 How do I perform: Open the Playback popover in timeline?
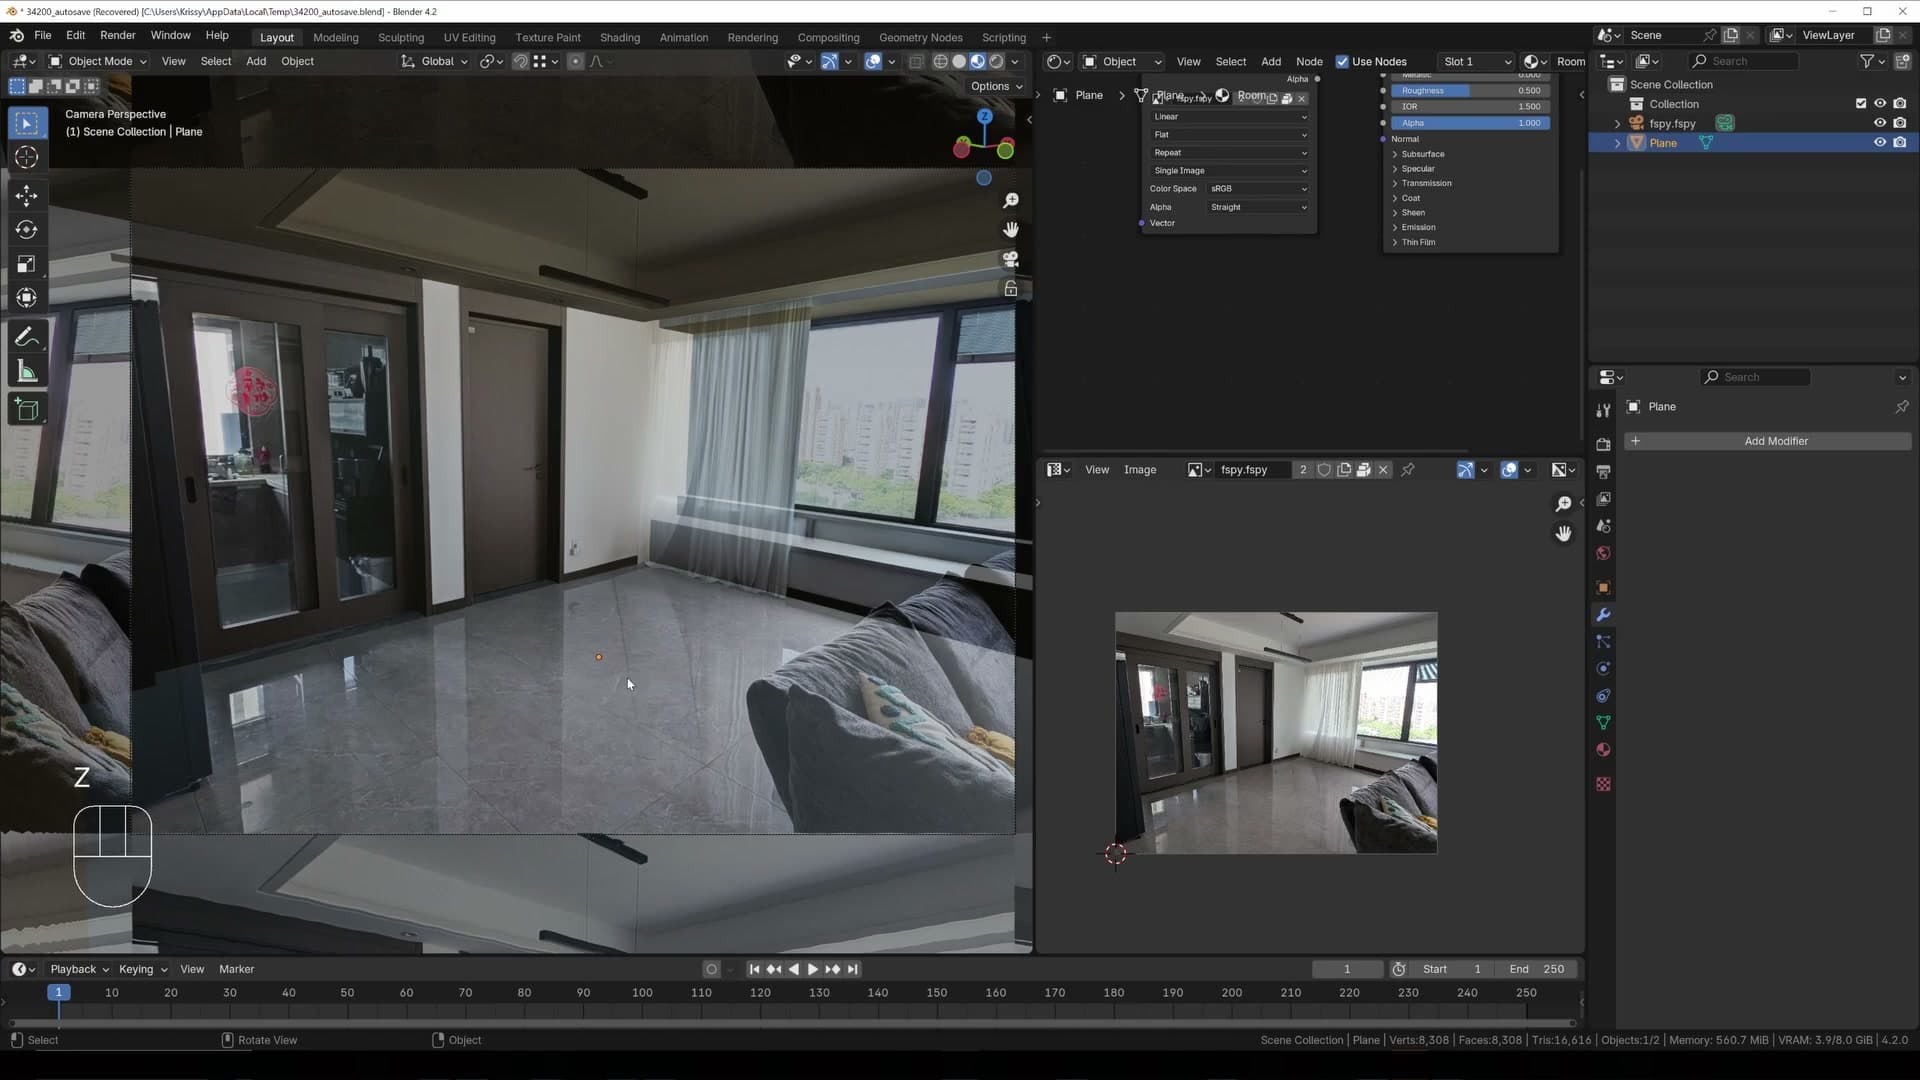pos(79,969)
